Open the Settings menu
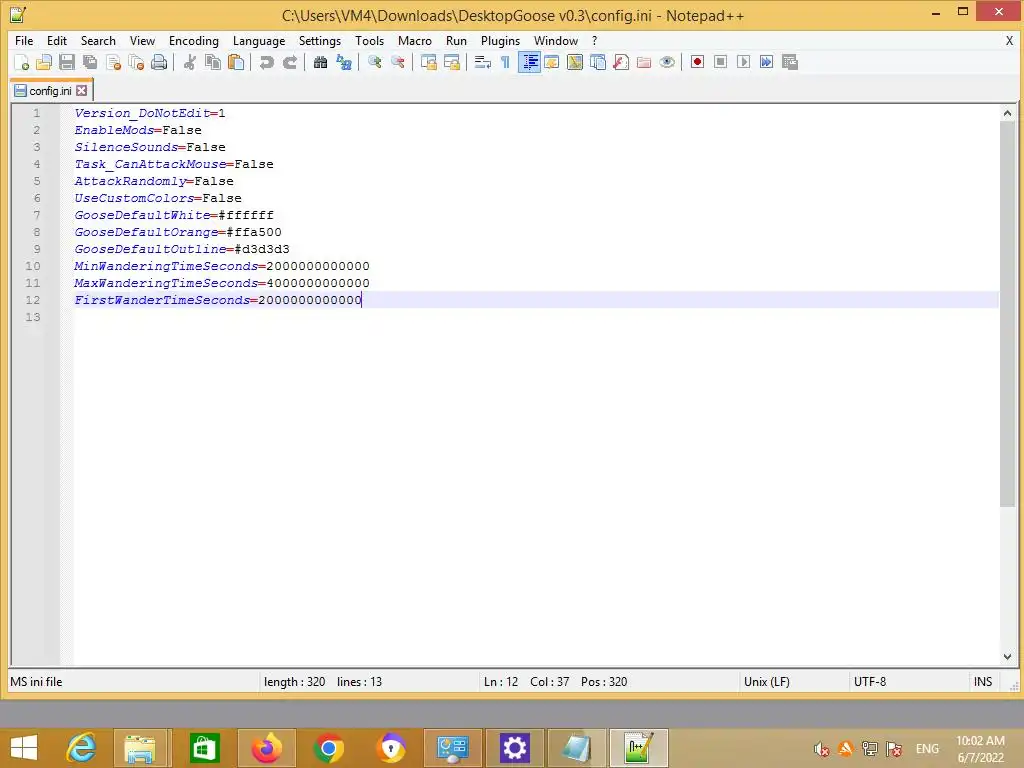Viewport: 1024px width, 768px height. tap(320, 40)
